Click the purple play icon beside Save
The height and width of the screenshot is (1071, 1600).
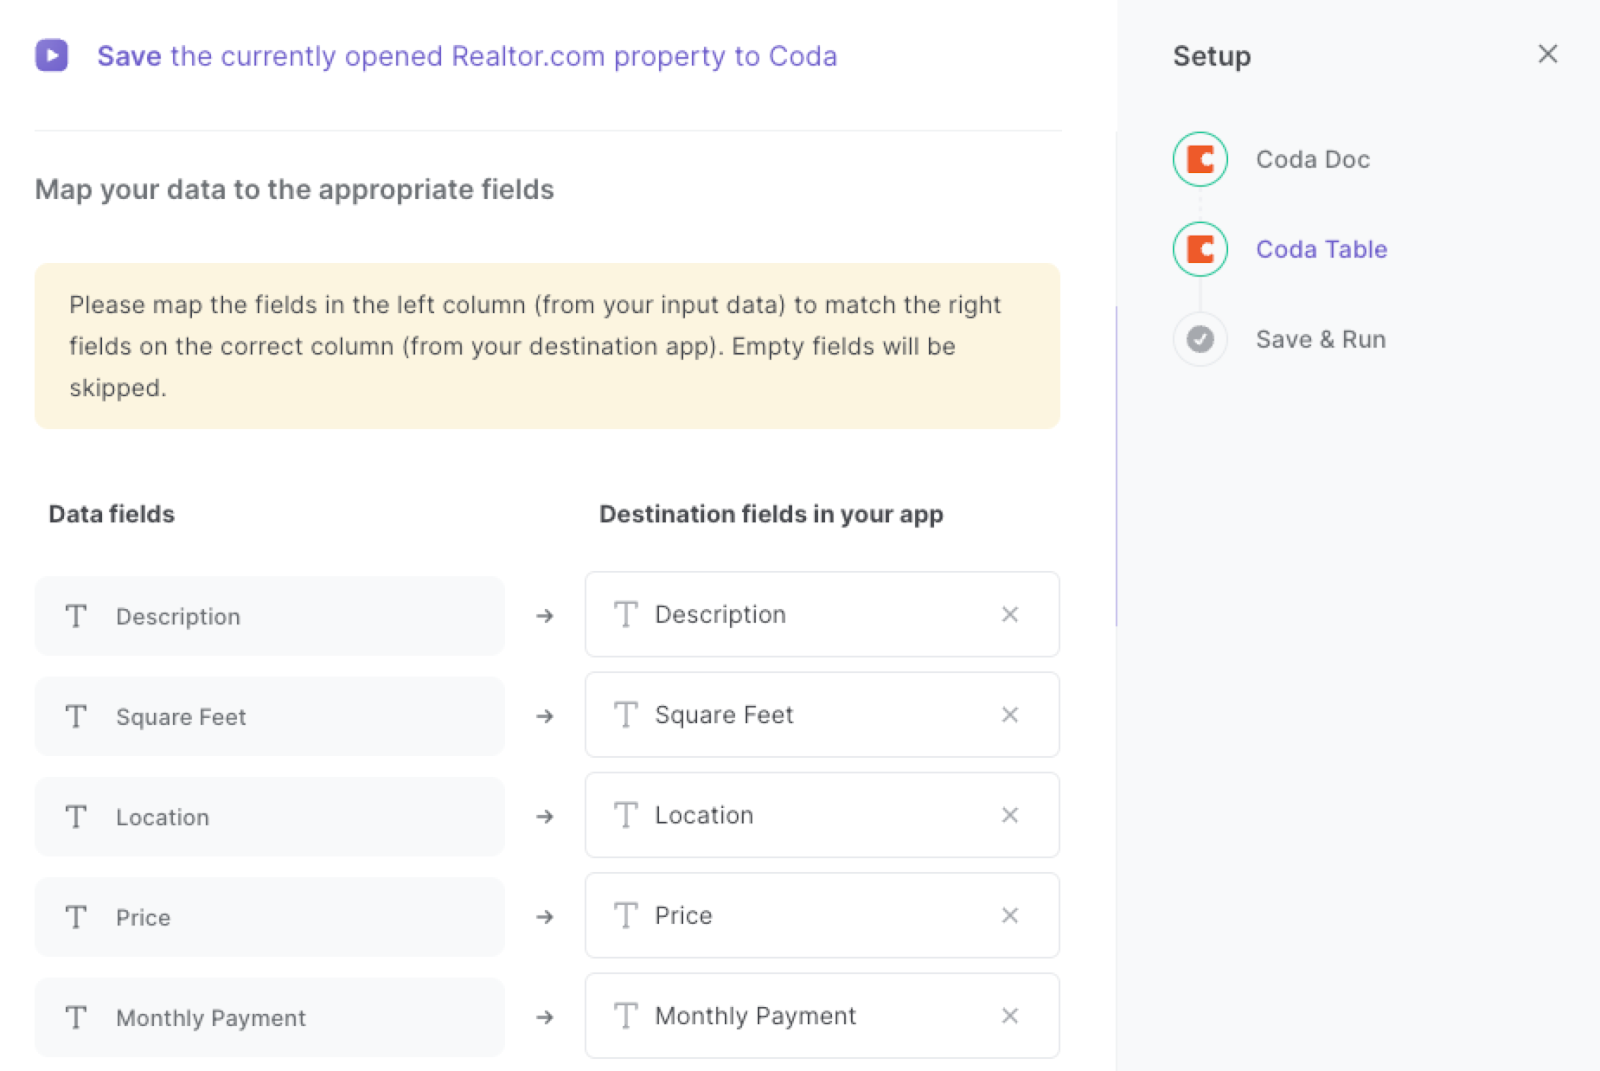point(52,55)
